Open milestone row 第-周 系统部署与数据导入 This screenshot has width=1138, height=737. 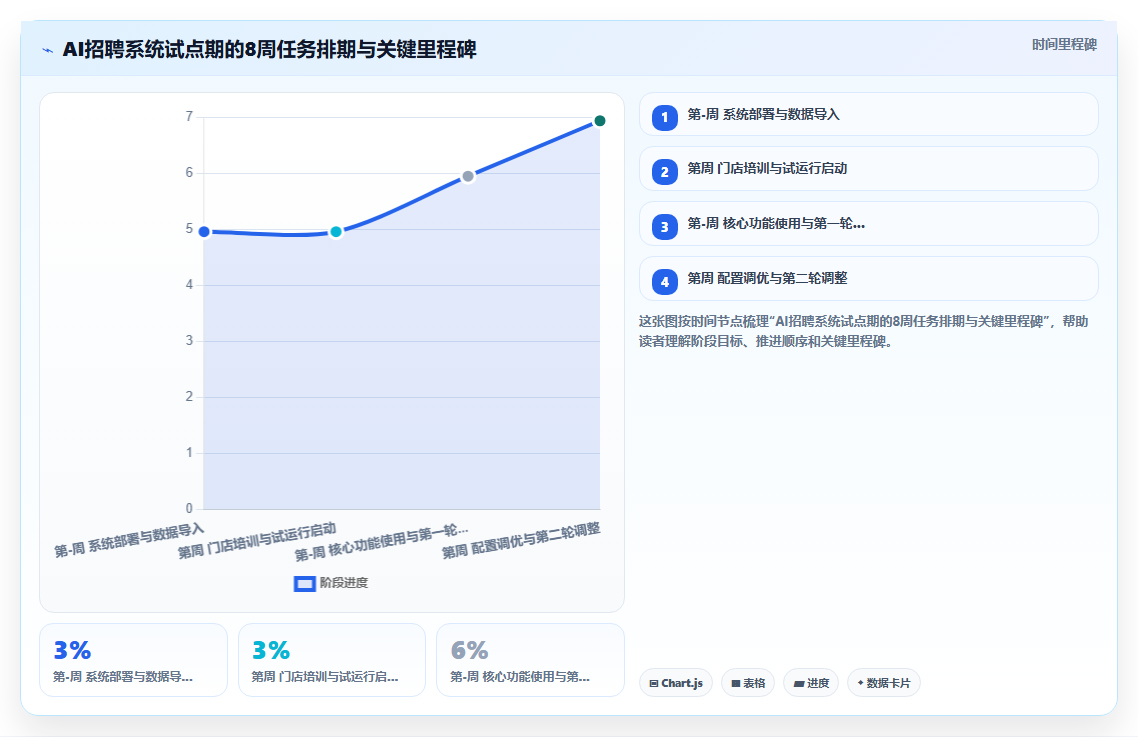tap(869, 115)
